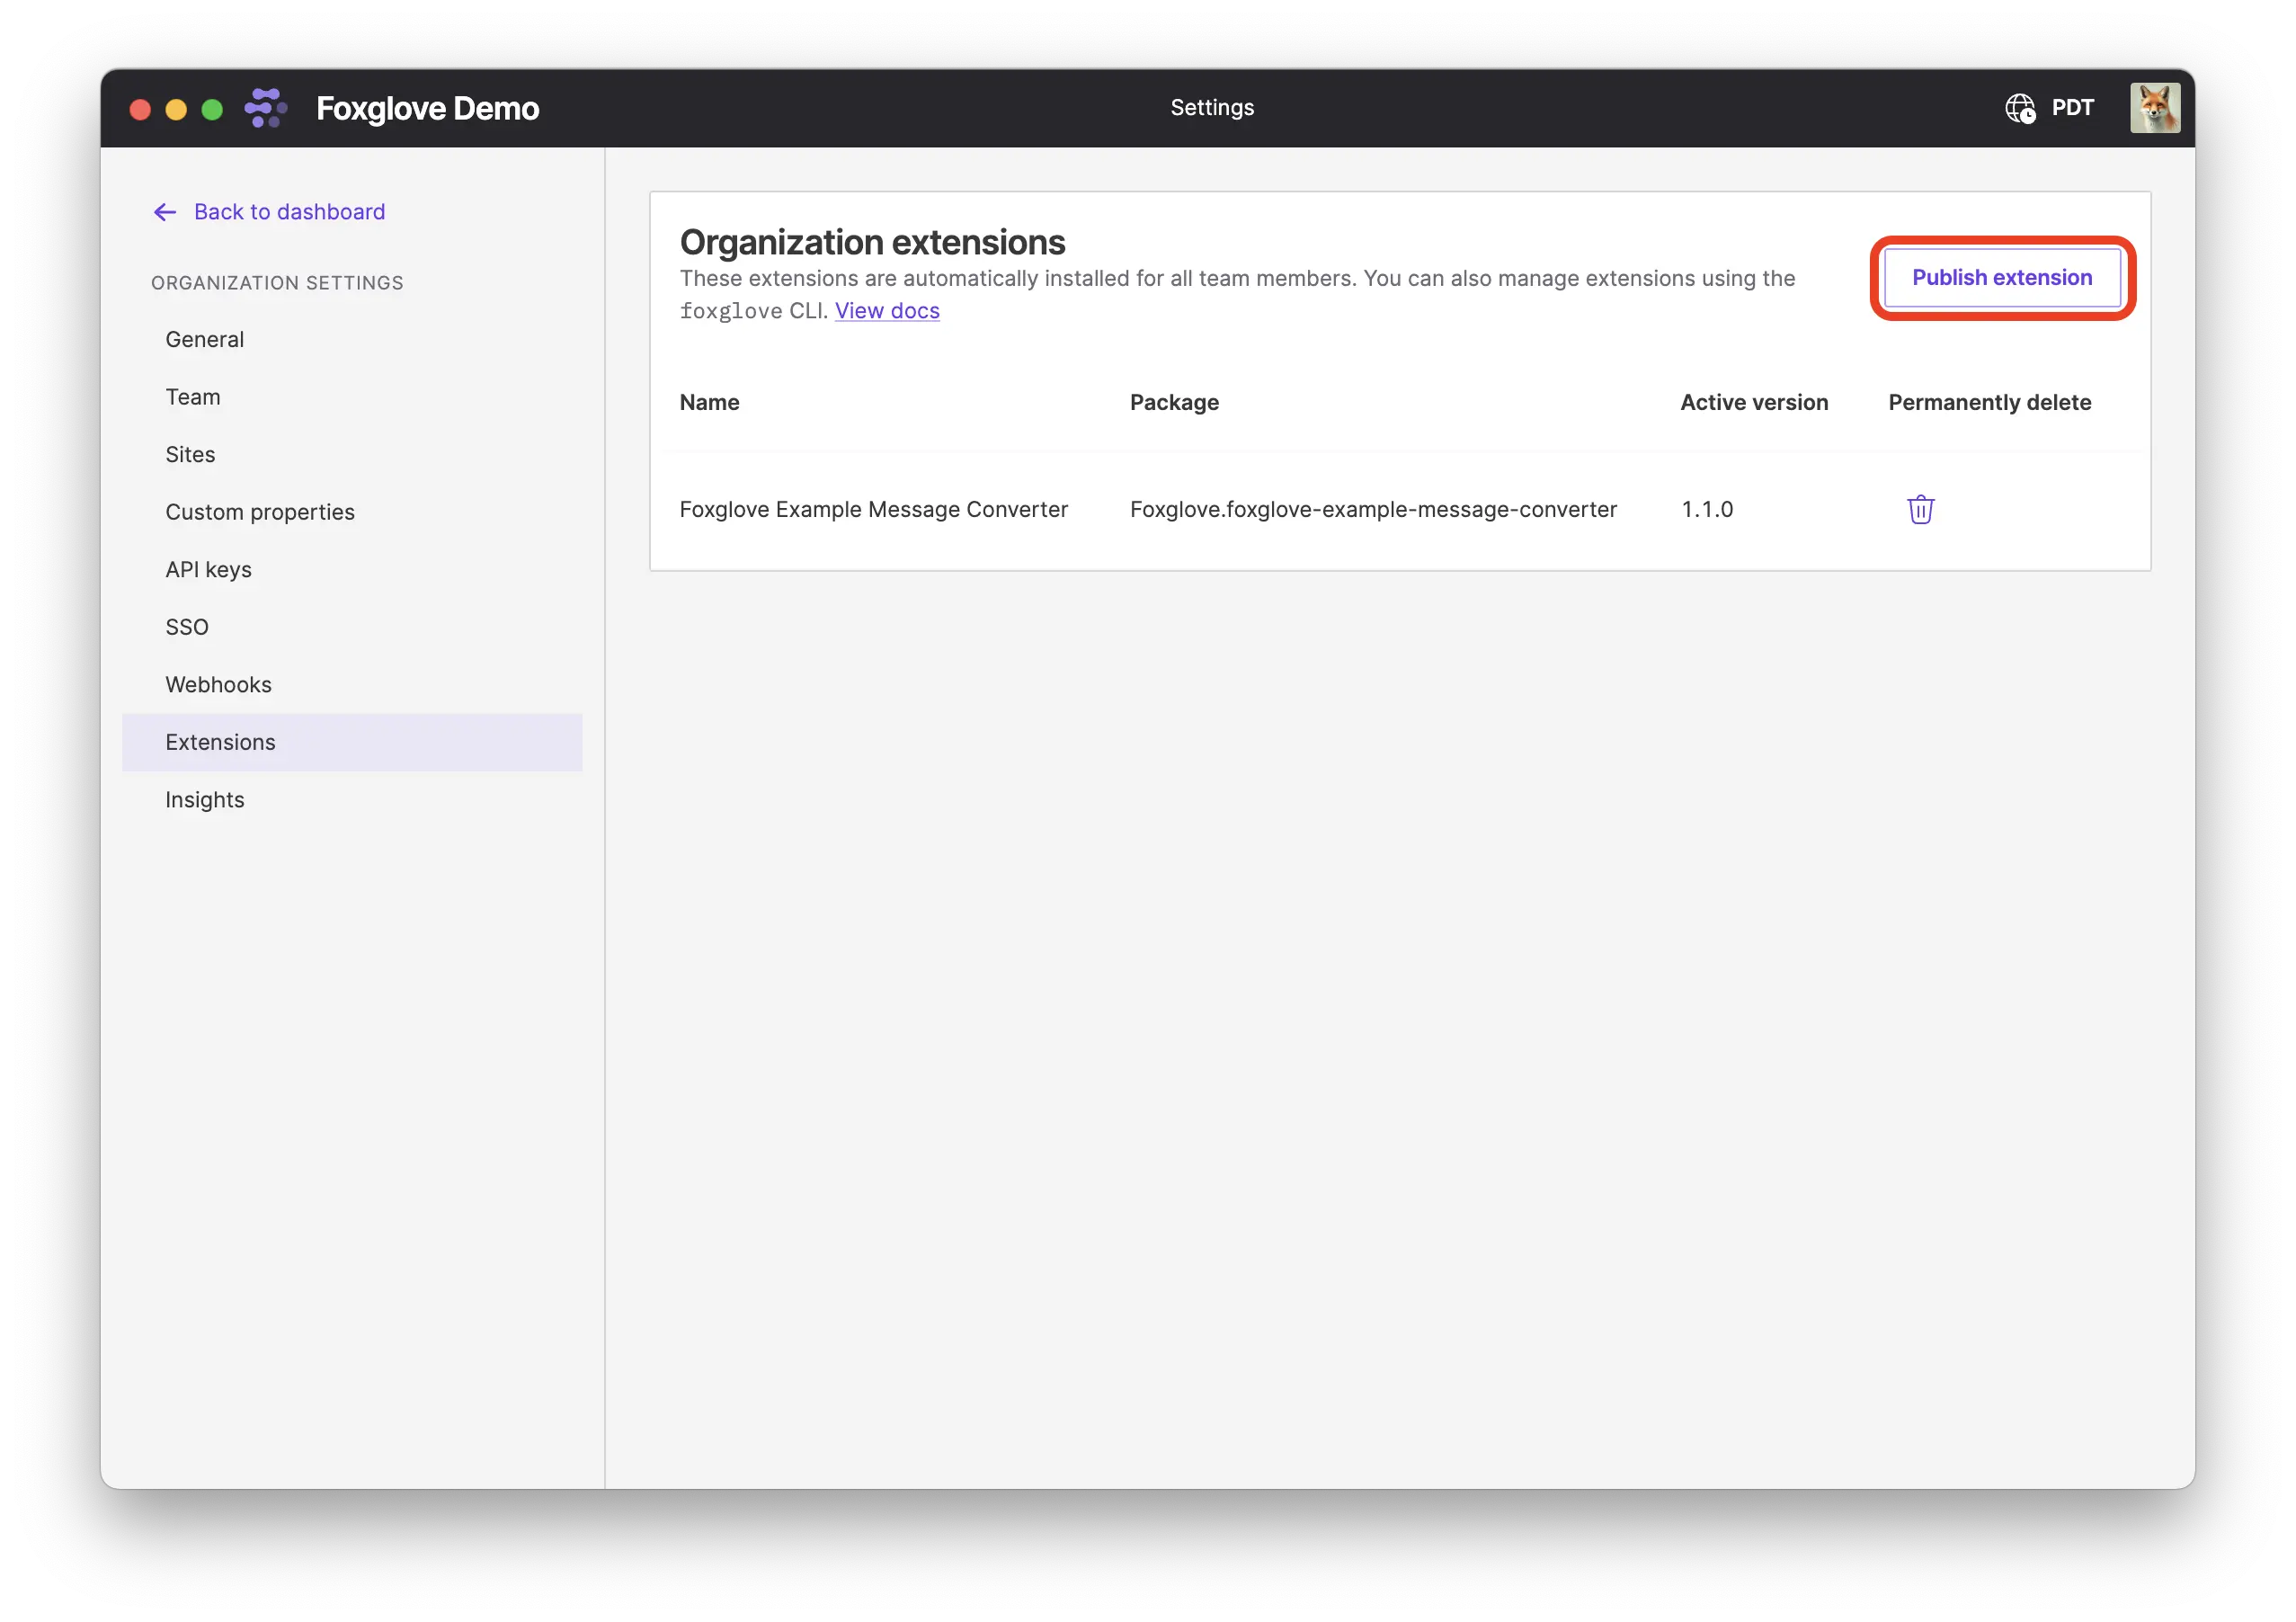Click the back arrow to return to dashboard
Viewport: 2296px width, 1622px height.
coord(164,211)
